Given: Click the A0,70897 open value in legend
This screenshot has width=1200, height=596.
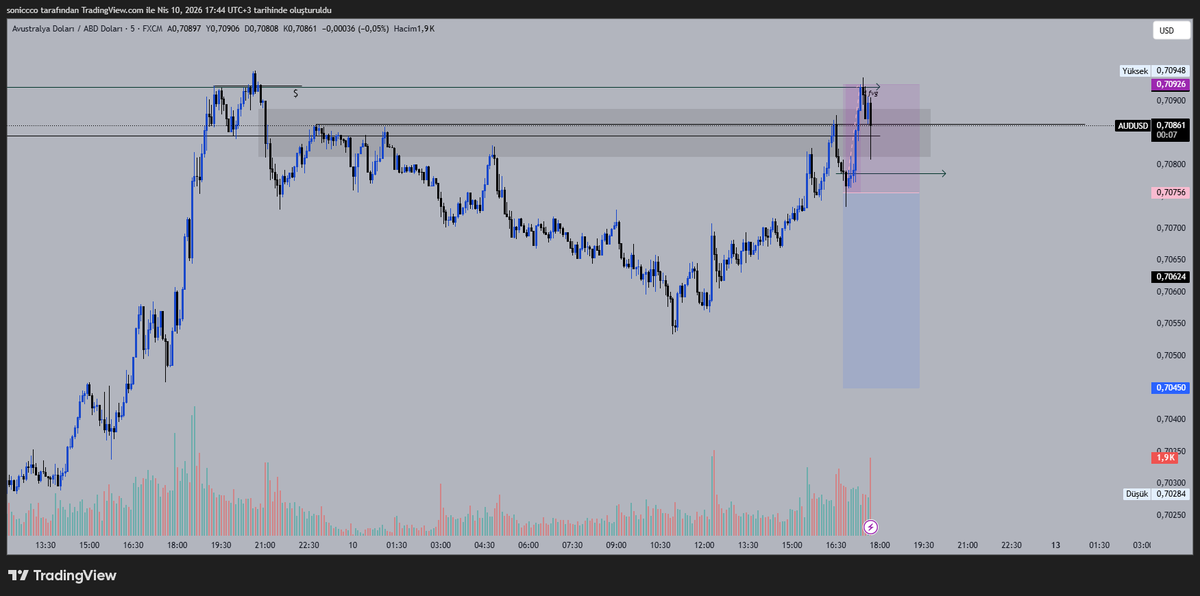Looking at the screenshot, I should [183, 29].
